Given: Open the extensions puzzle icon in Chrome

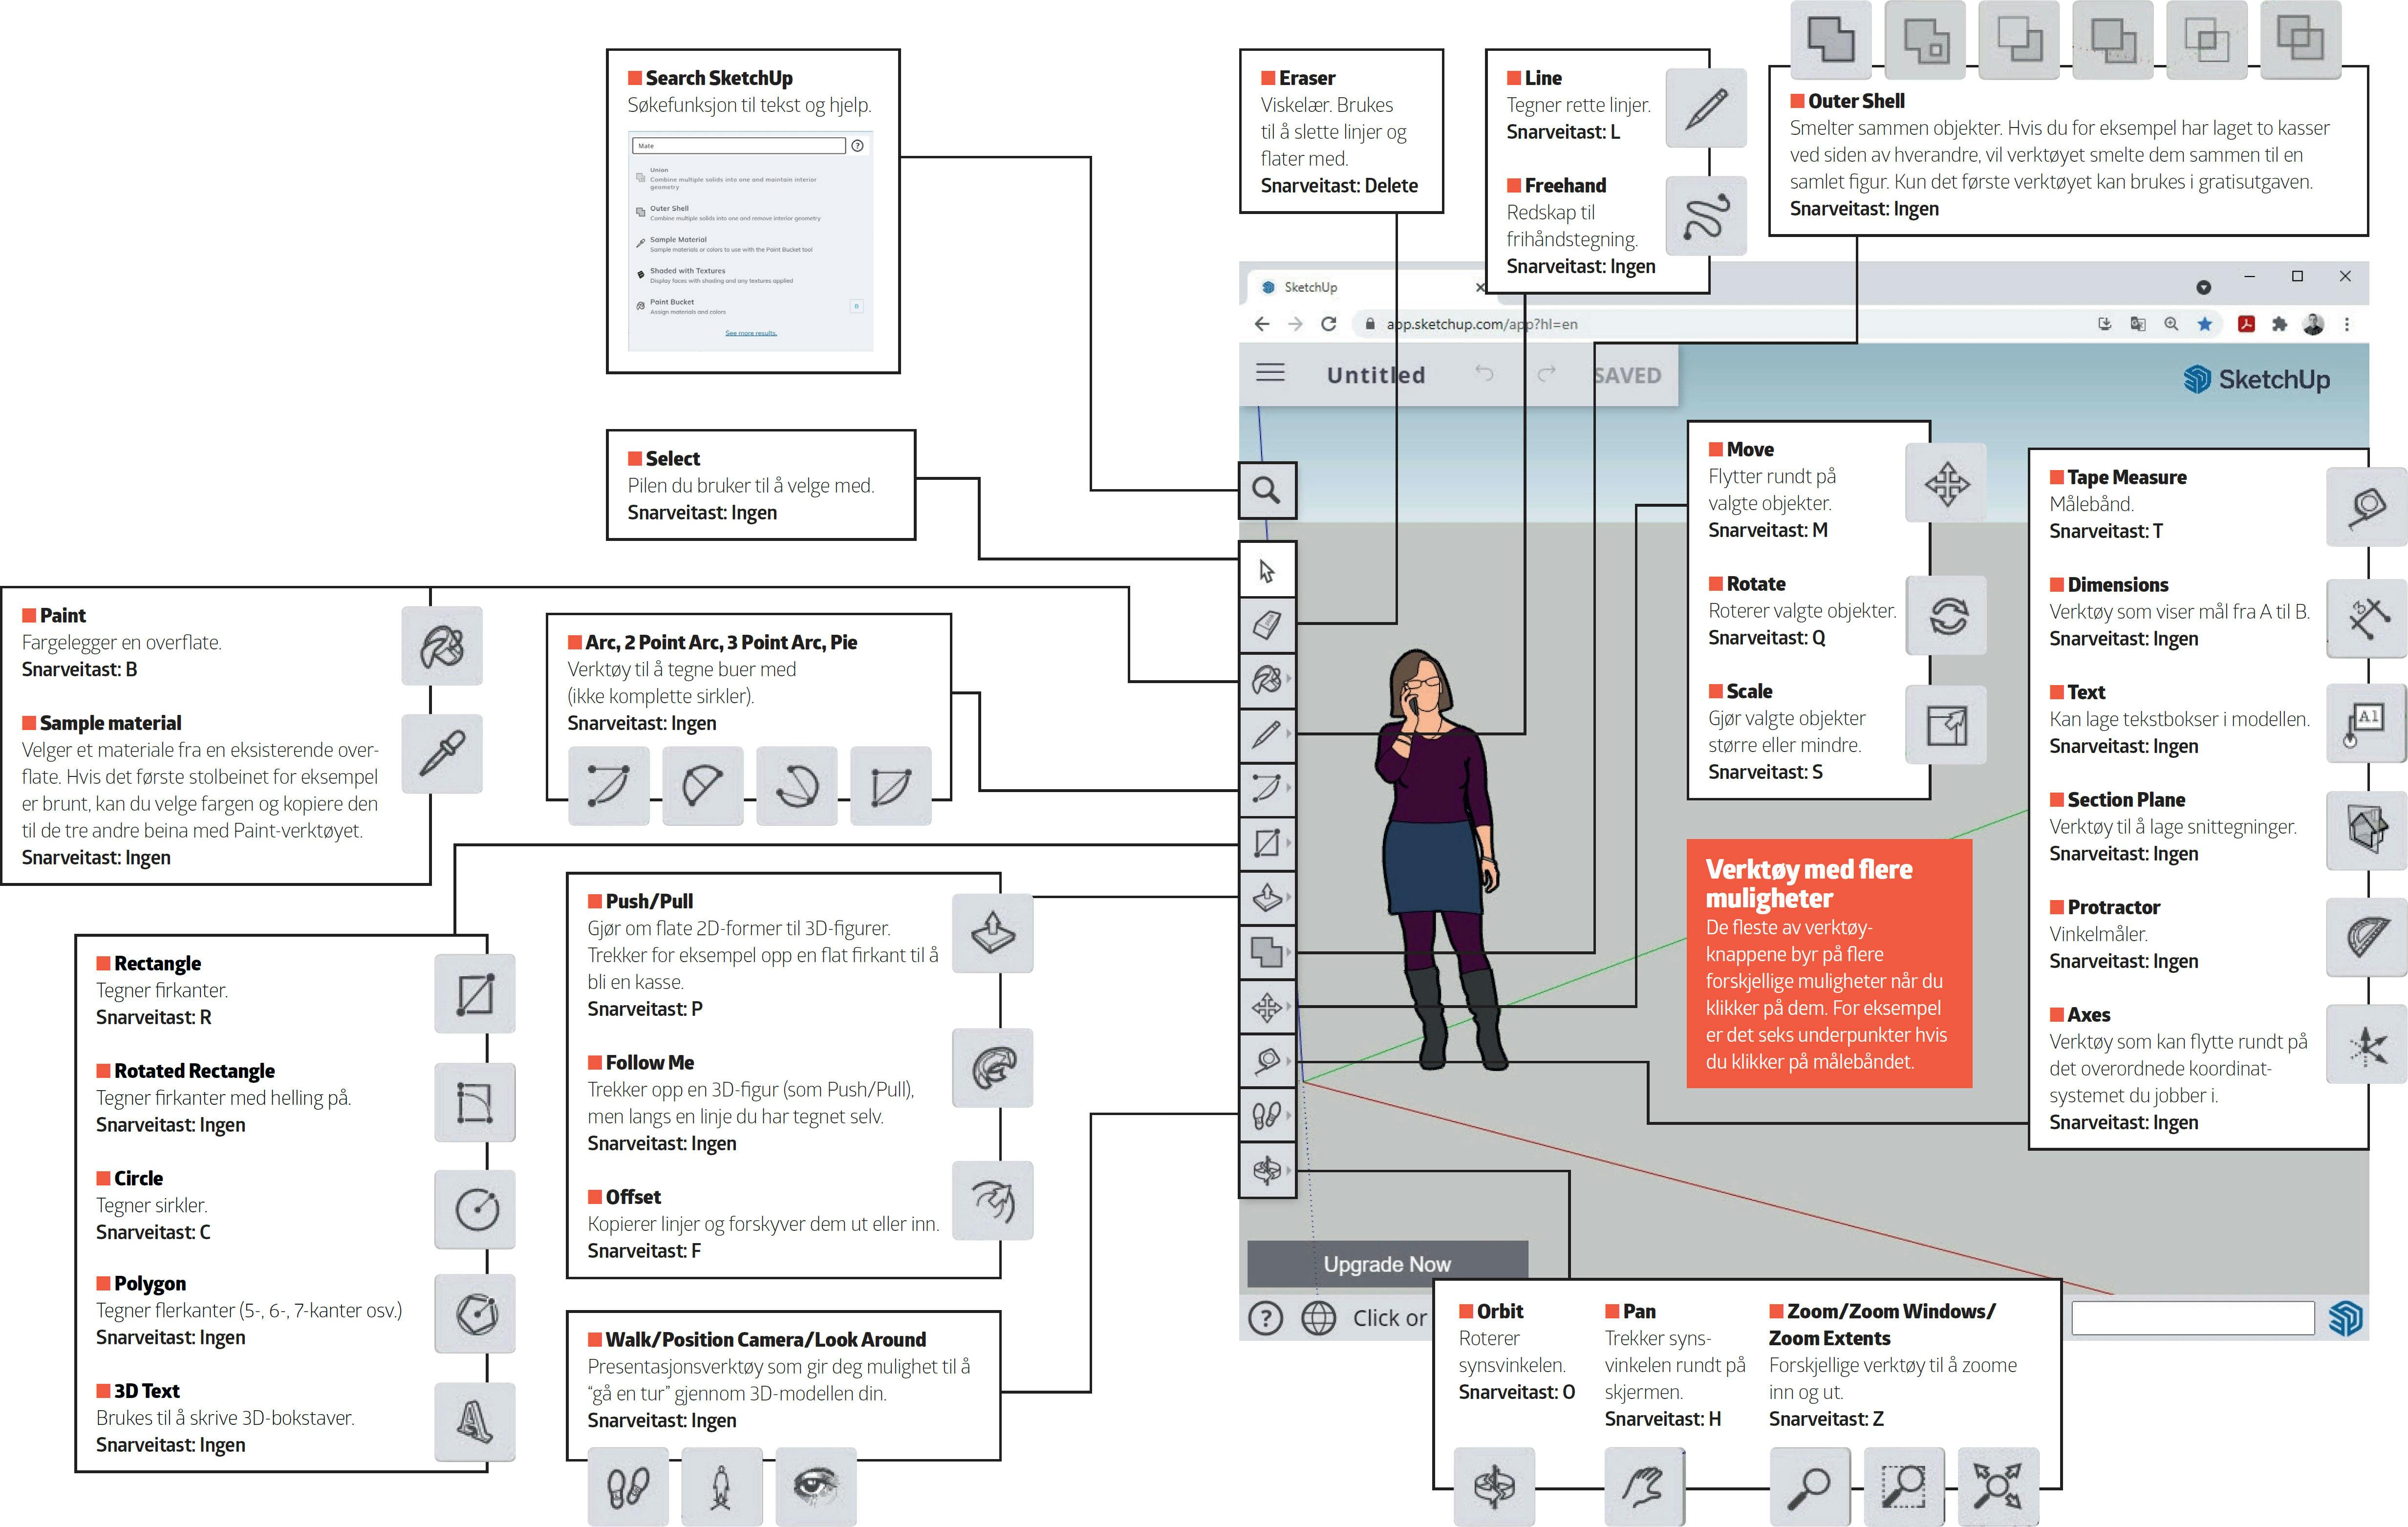Looking at the screenshot, I should tap(2279, 324).
